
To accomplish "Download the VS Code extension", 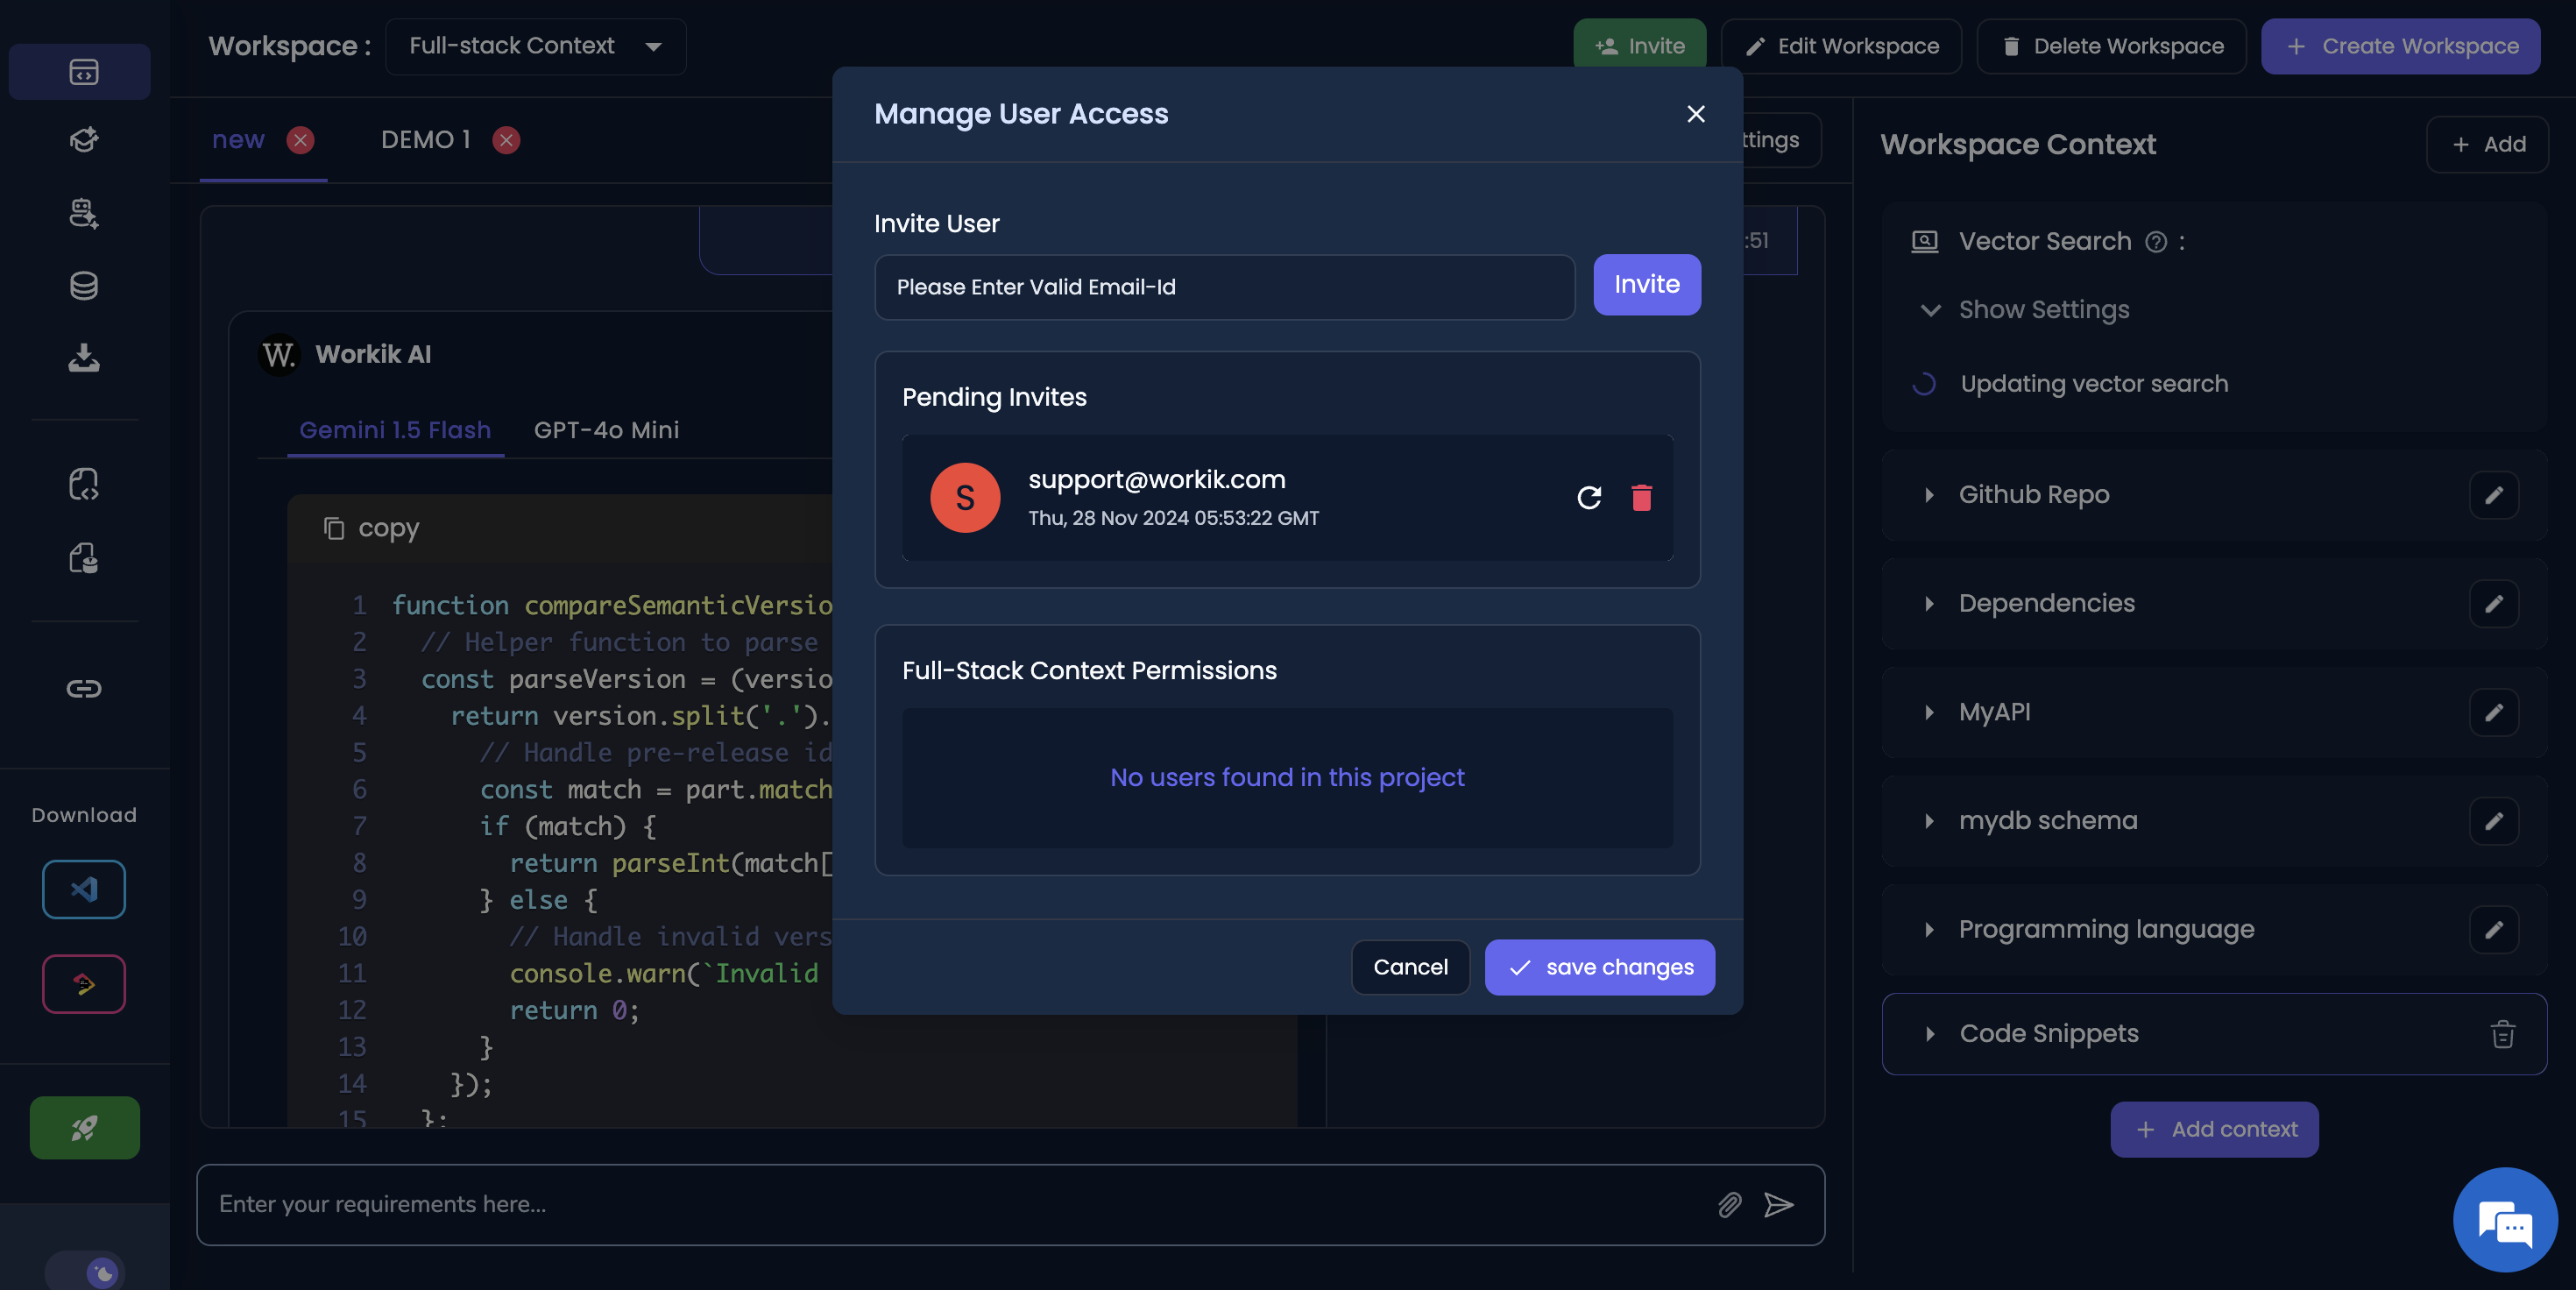I will tap(83, 888).
